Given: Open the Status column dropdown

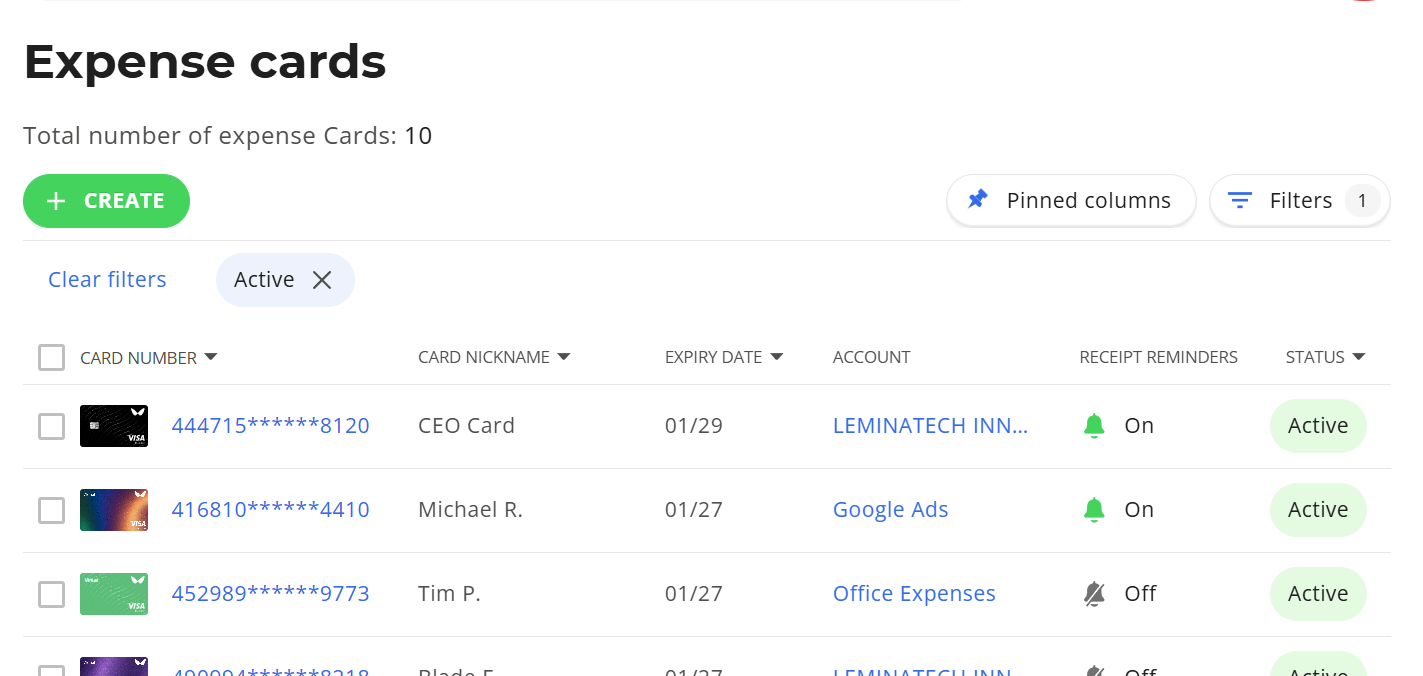Looking at the screenshot, I should (x=1358, y=357).
